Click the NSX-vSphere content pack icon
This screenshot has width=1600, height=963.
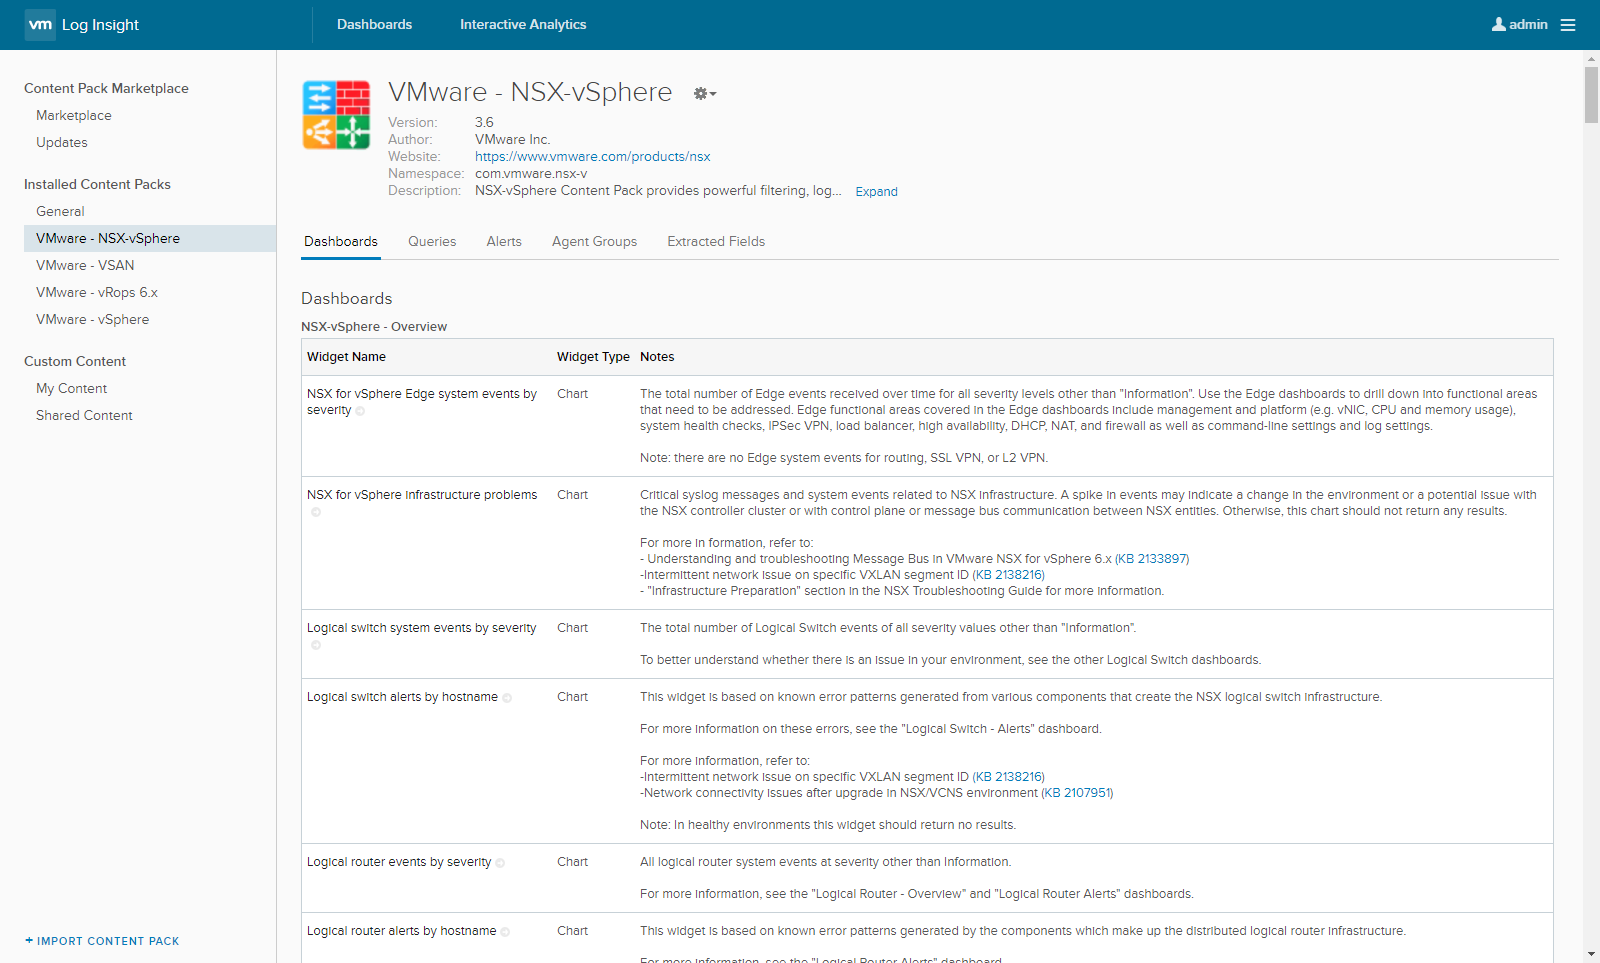pyautogui.click(x=337, y=115)
